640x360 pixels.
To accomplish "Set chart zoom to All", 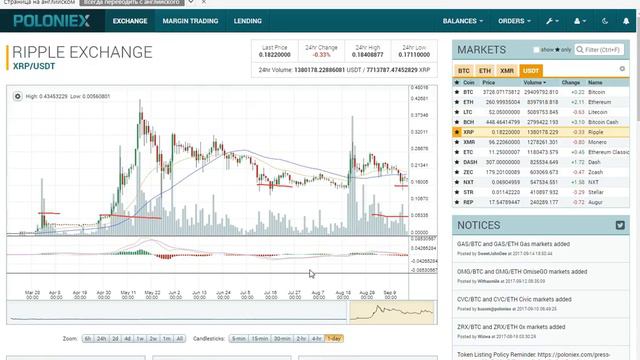I will tap(179, 338).
